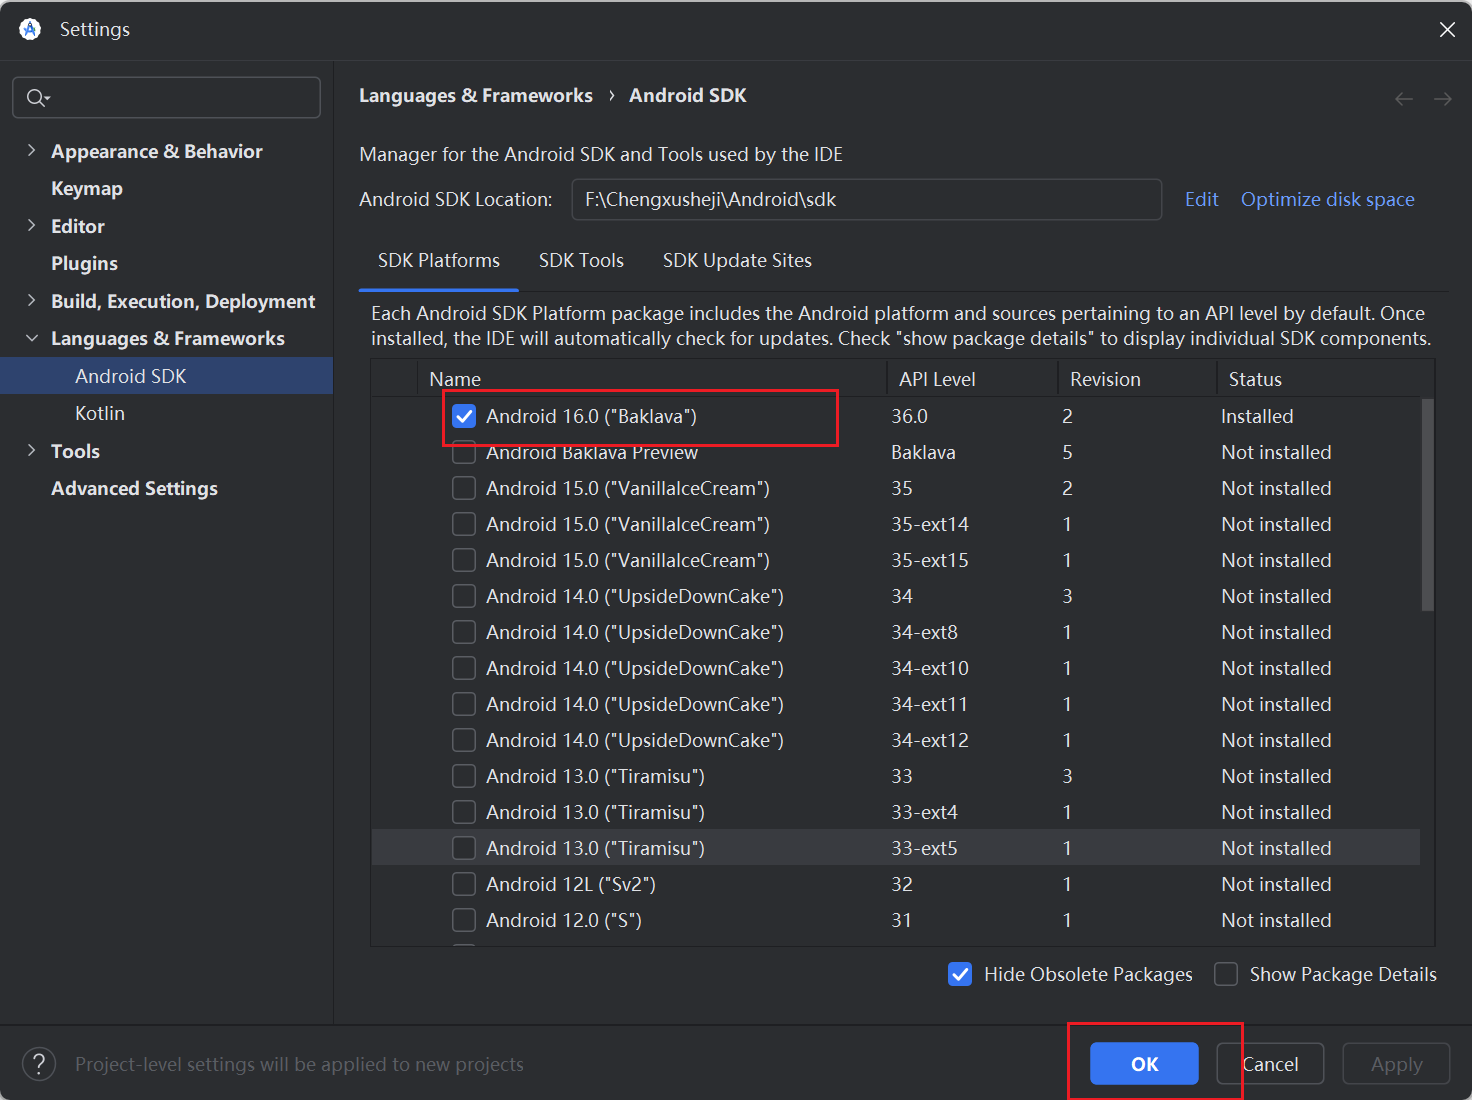Expand Appearance & Behavior tree node
The image size is (1472, 1100).
pyautogui.click(x=31, y=150)
